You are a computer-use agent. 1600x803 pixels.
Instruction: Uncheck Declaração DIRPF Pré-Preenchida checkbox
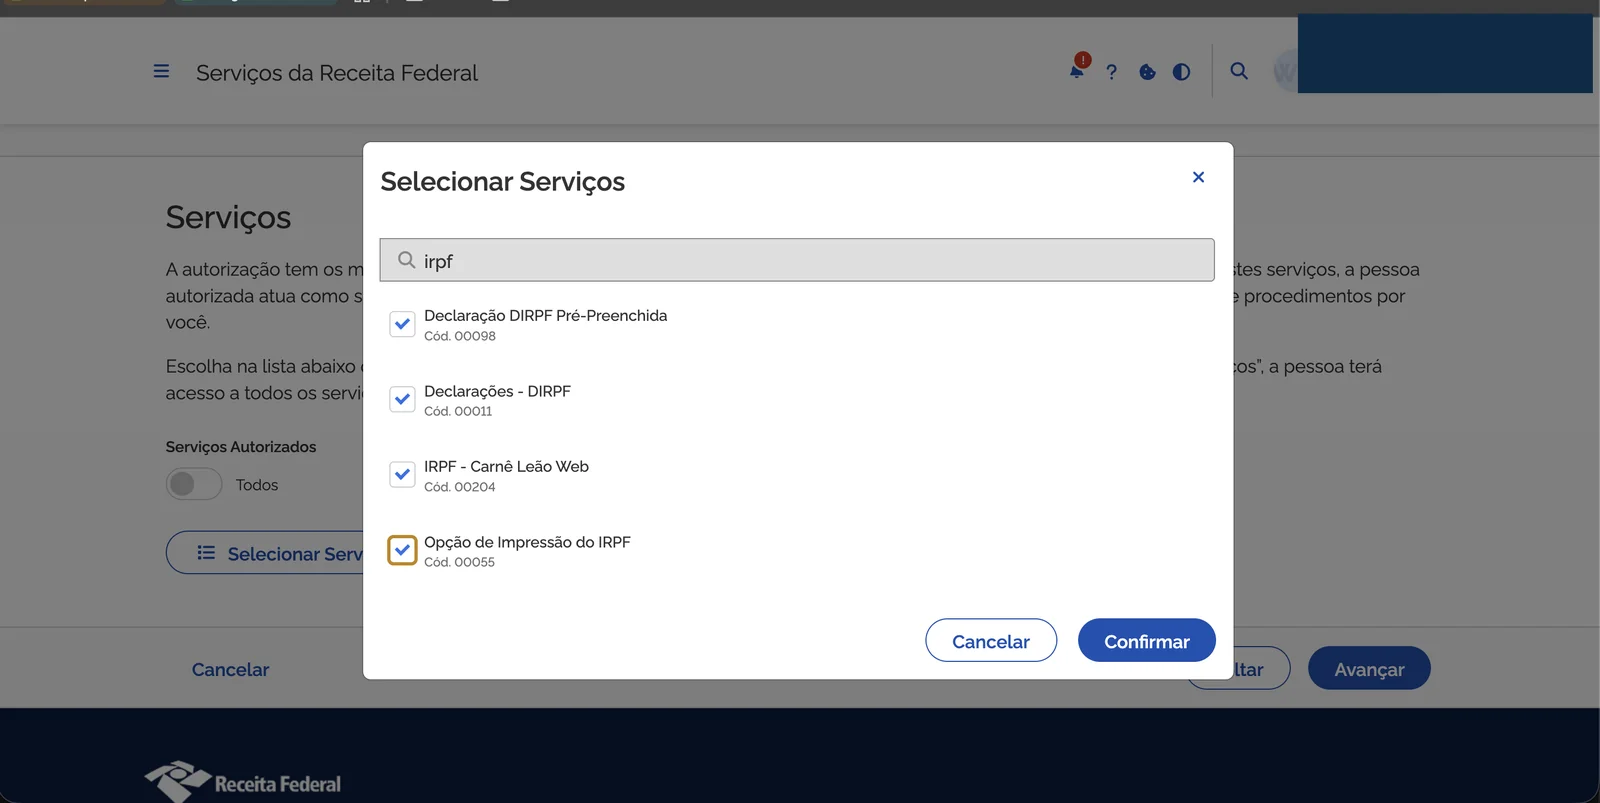[402, 324]
